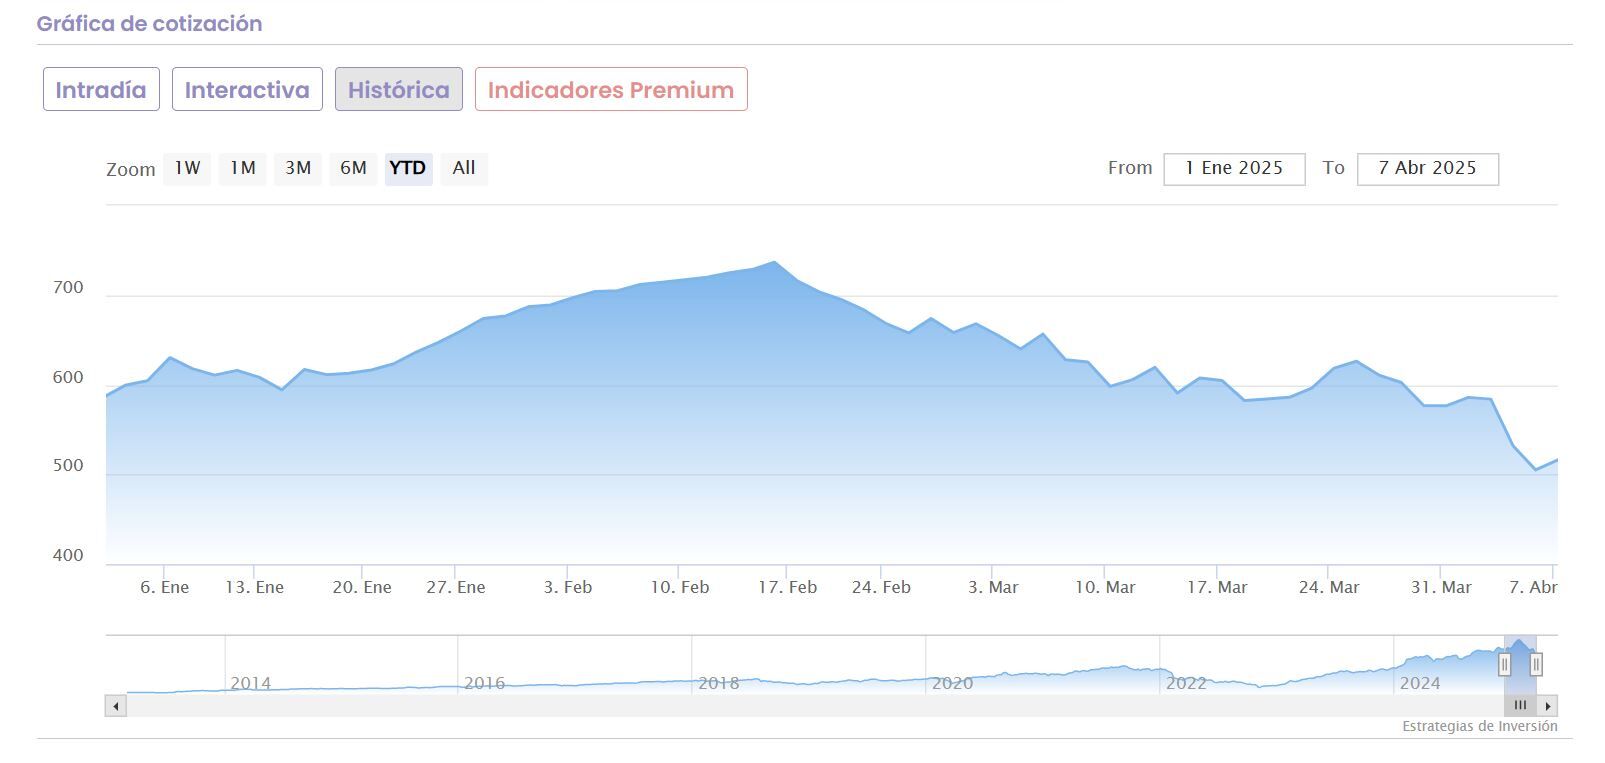
Task: Click the From date field
Action: (x=1234, y=168)
